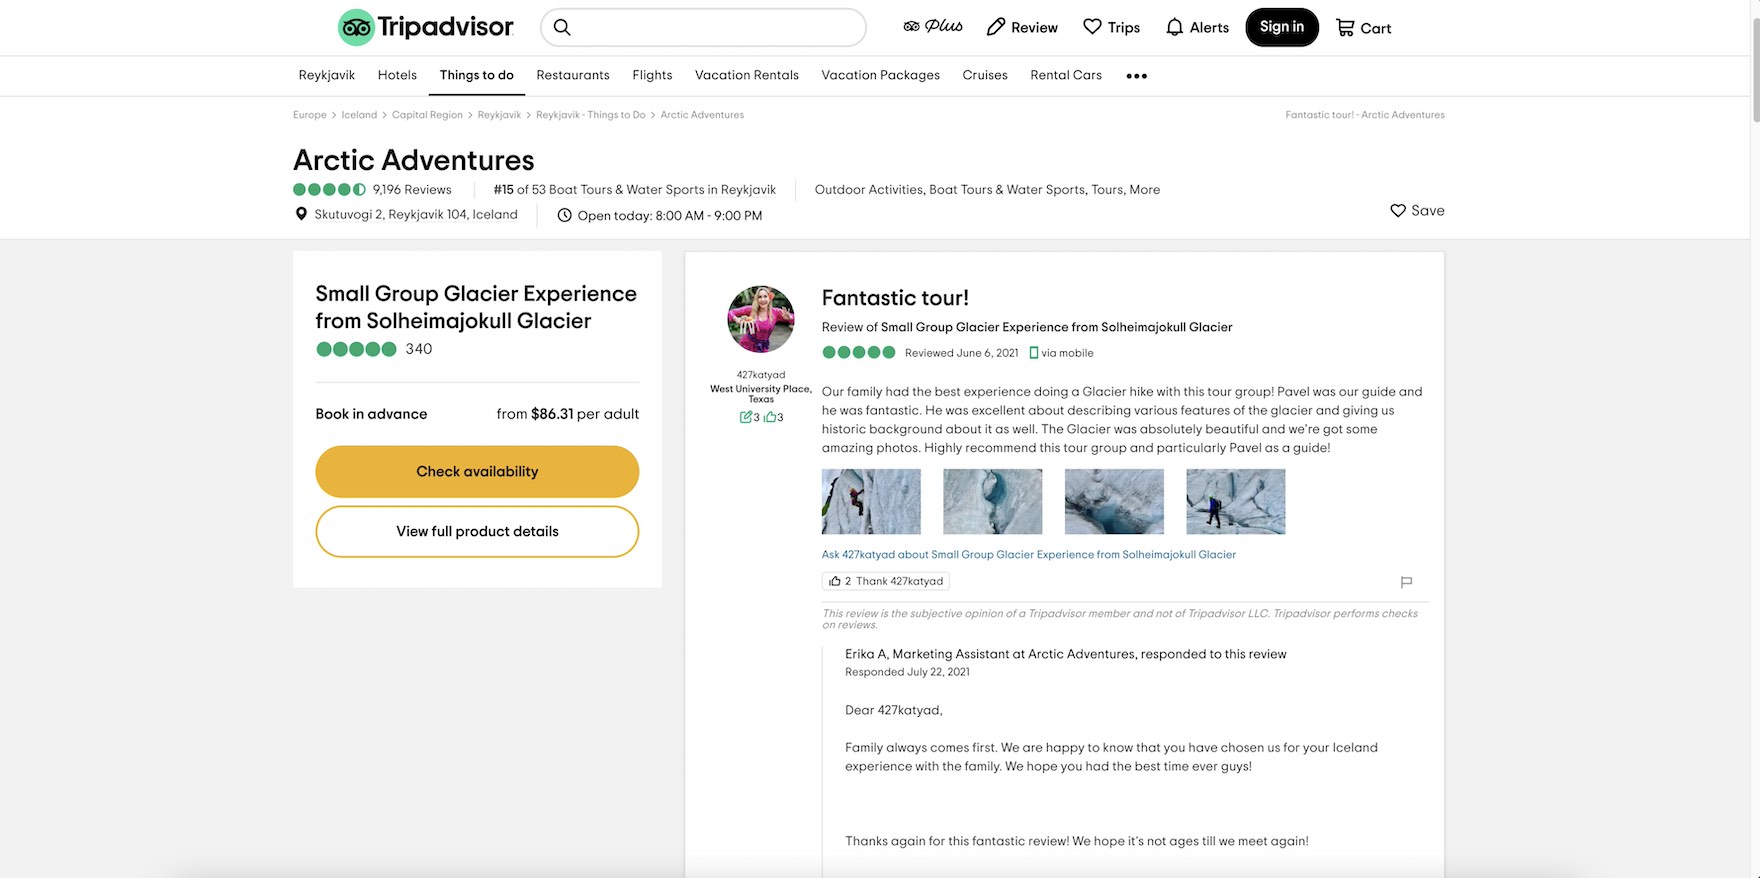Viewport: 1760px width, 878px height.
Task: Open the first glacier climbing photo
Action: tap(871, 502)
